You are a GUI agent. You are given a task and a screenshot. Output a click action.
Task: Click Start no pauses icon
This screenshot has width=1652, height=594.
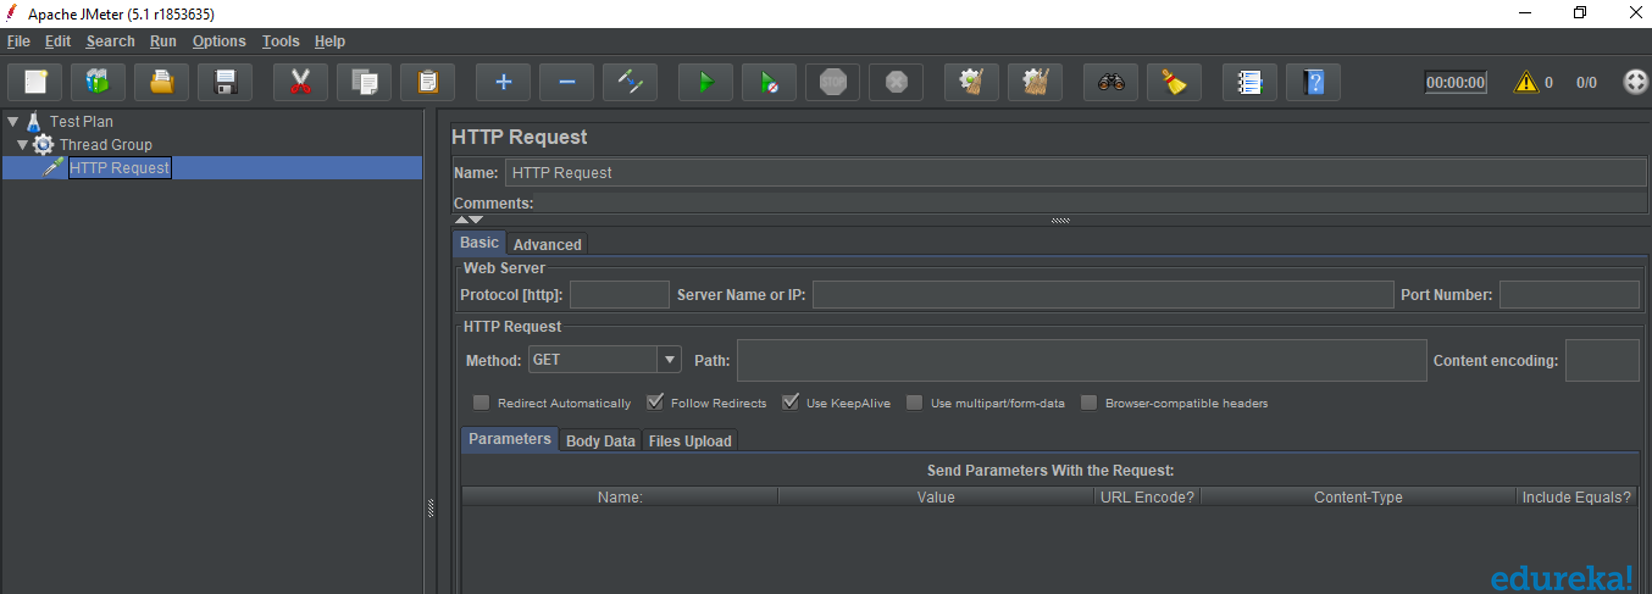click(769, 82)
